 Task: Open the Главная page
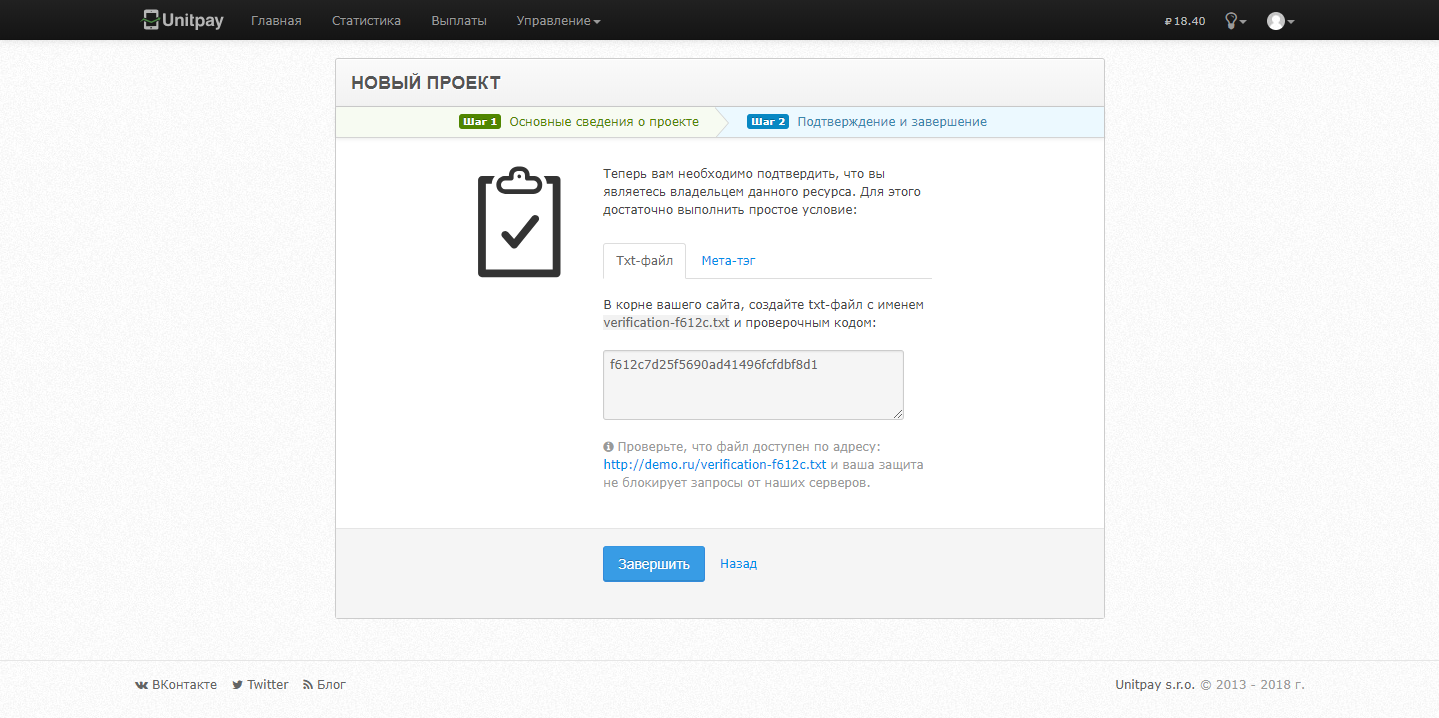click(x=276, y=20)
